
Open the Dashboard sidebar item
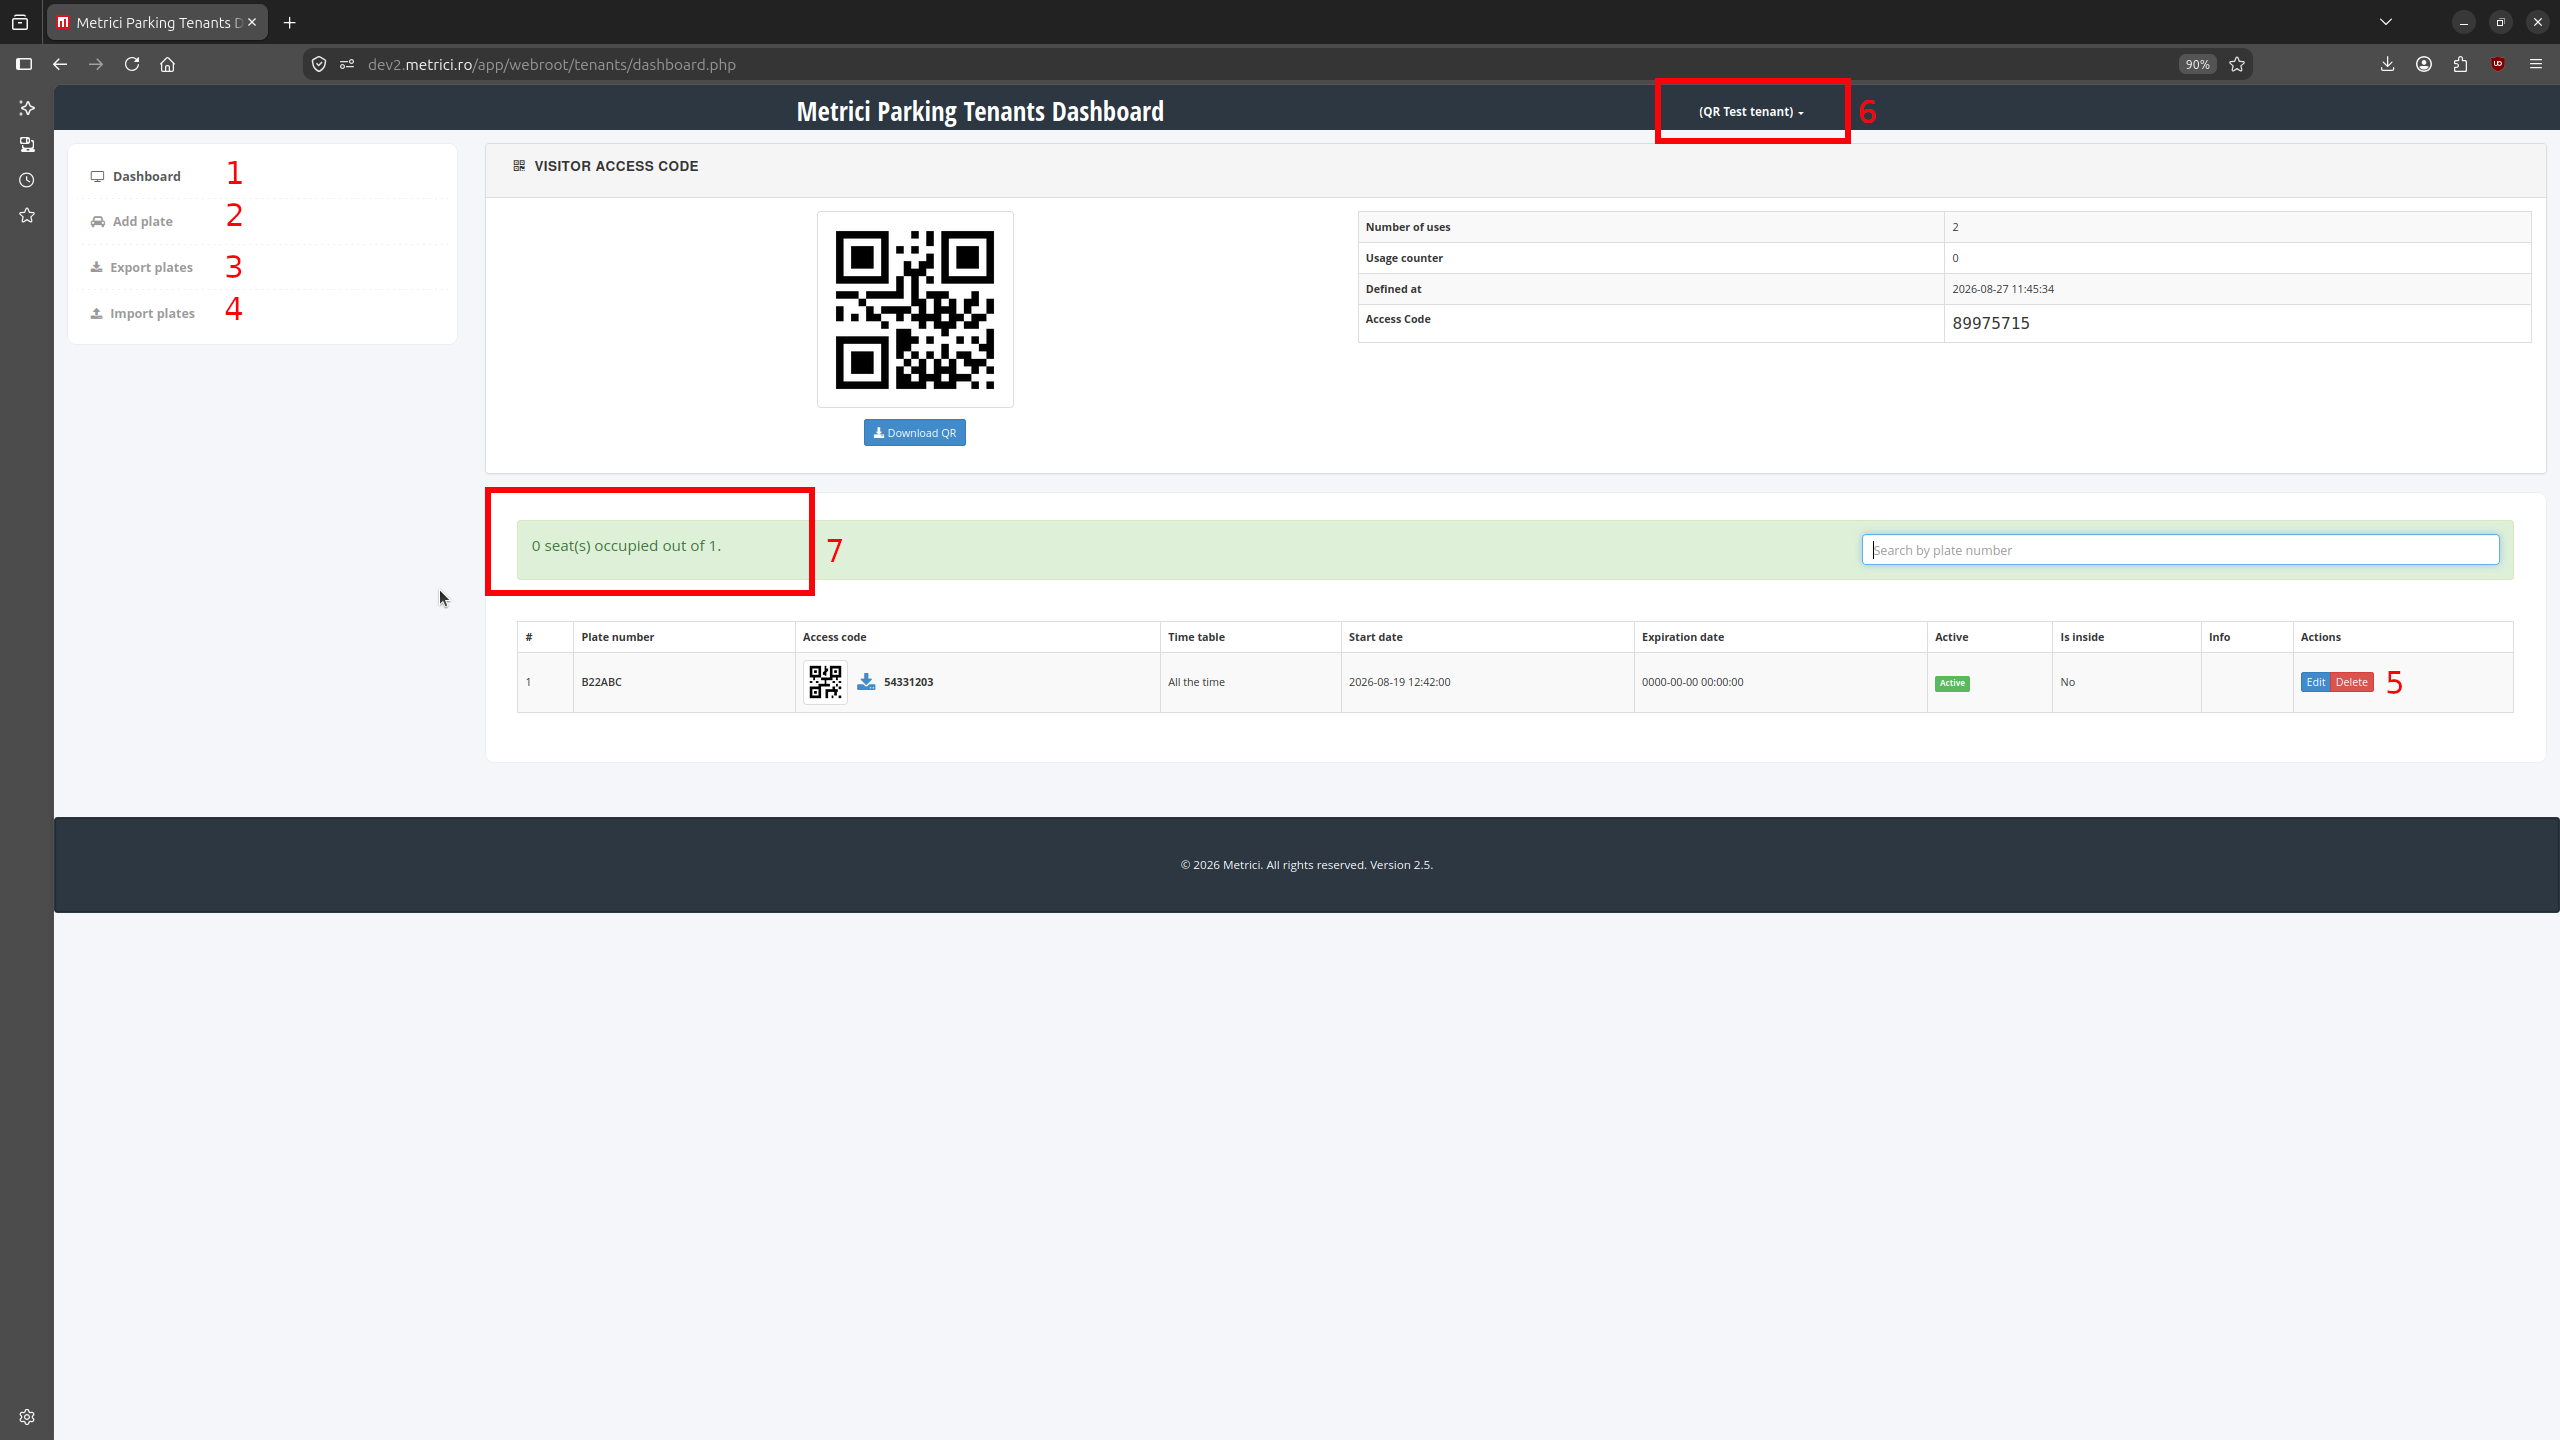click(136, 176)
